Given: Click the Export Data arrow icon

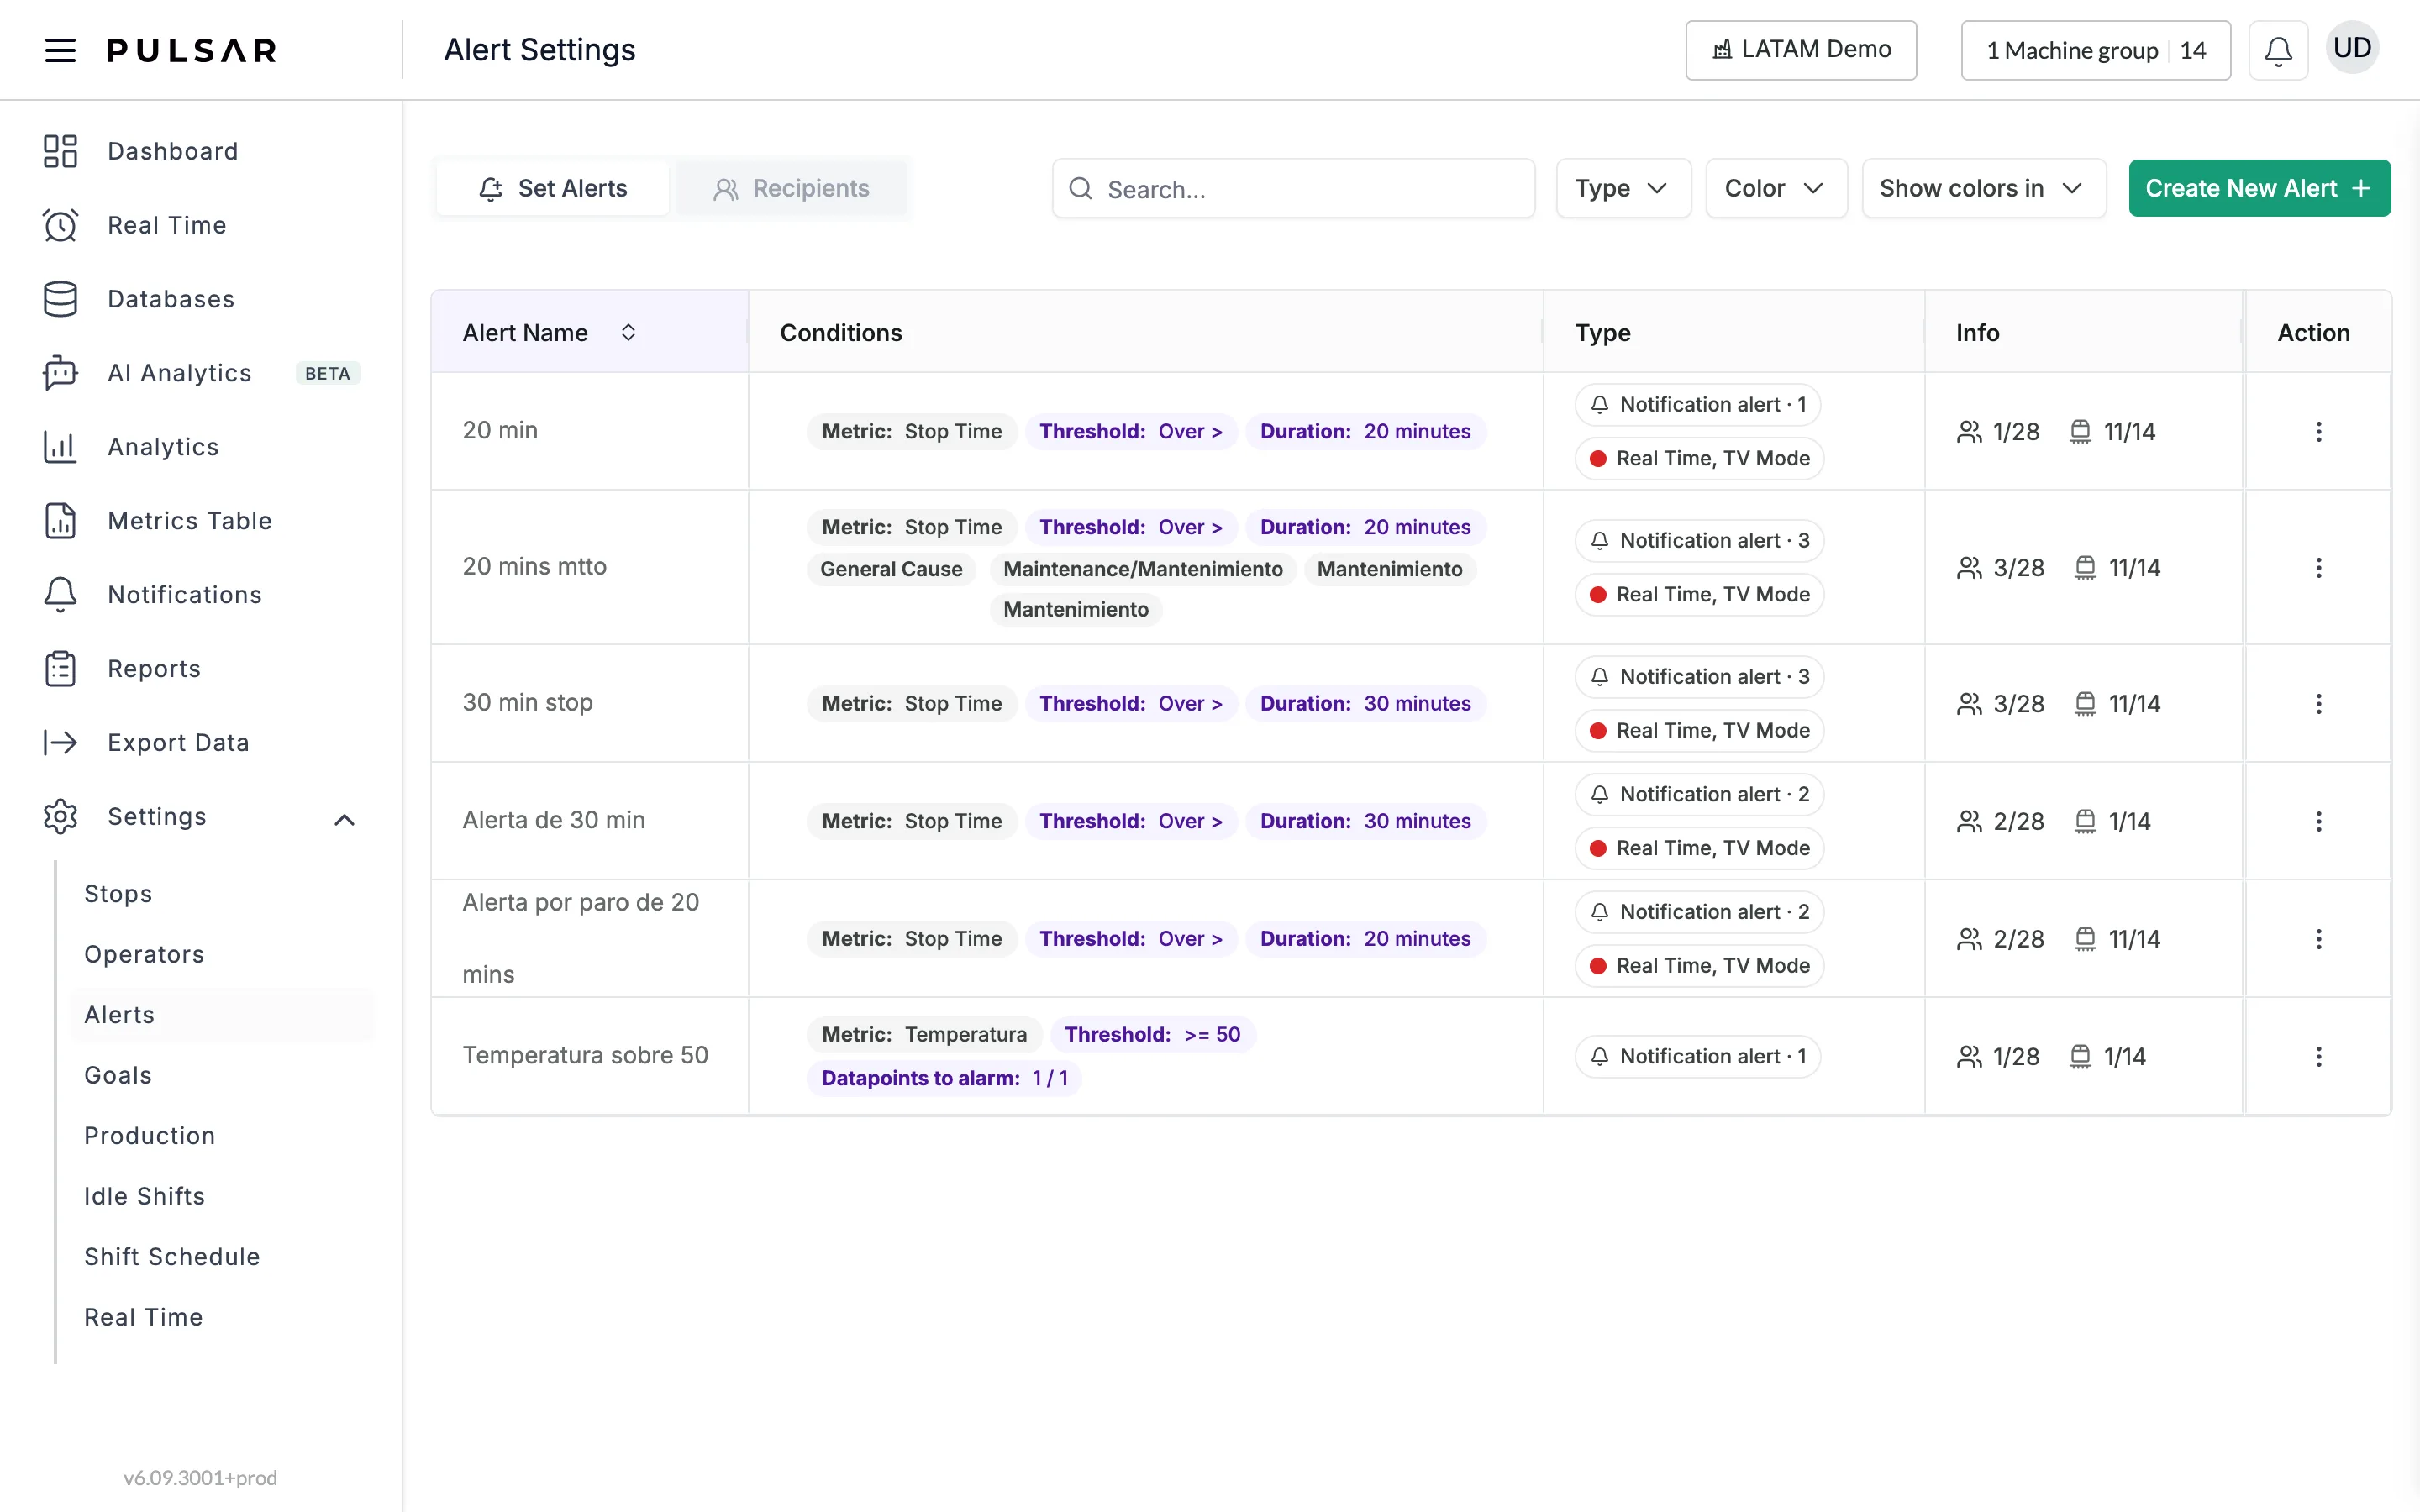Looking at the screenshot, I should 60,743.
